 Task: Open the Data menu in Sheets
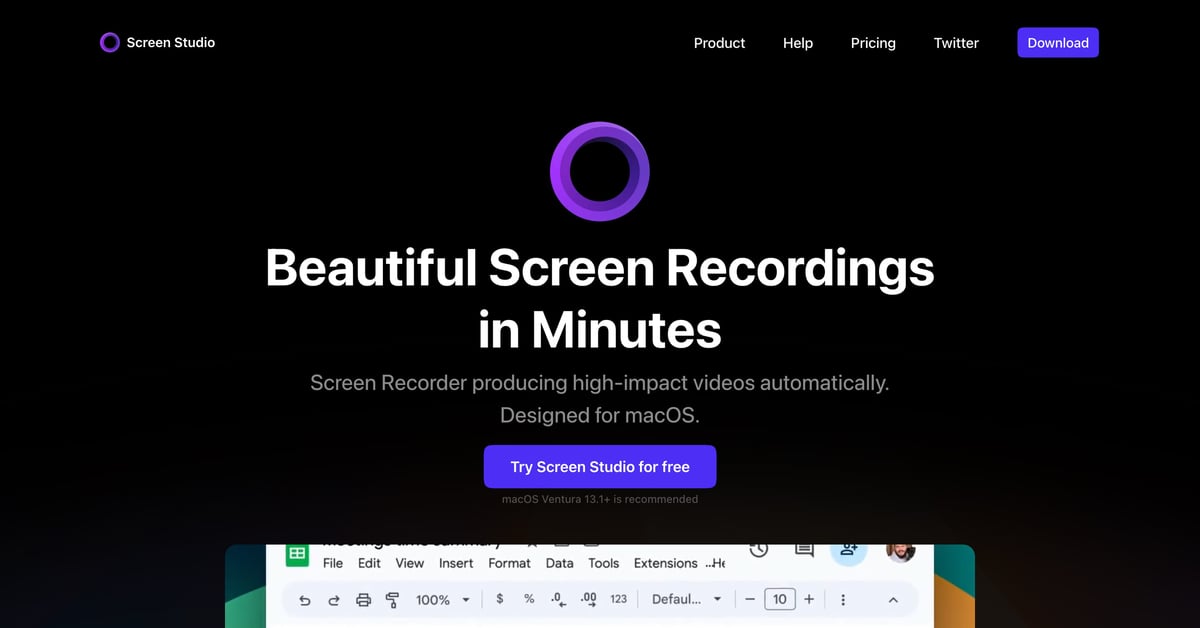click(560, 563)
